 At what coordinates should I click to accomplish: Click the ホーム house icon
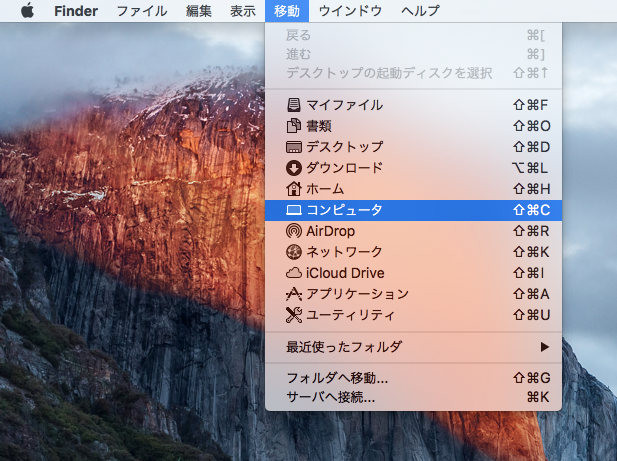tap(294, 189)
